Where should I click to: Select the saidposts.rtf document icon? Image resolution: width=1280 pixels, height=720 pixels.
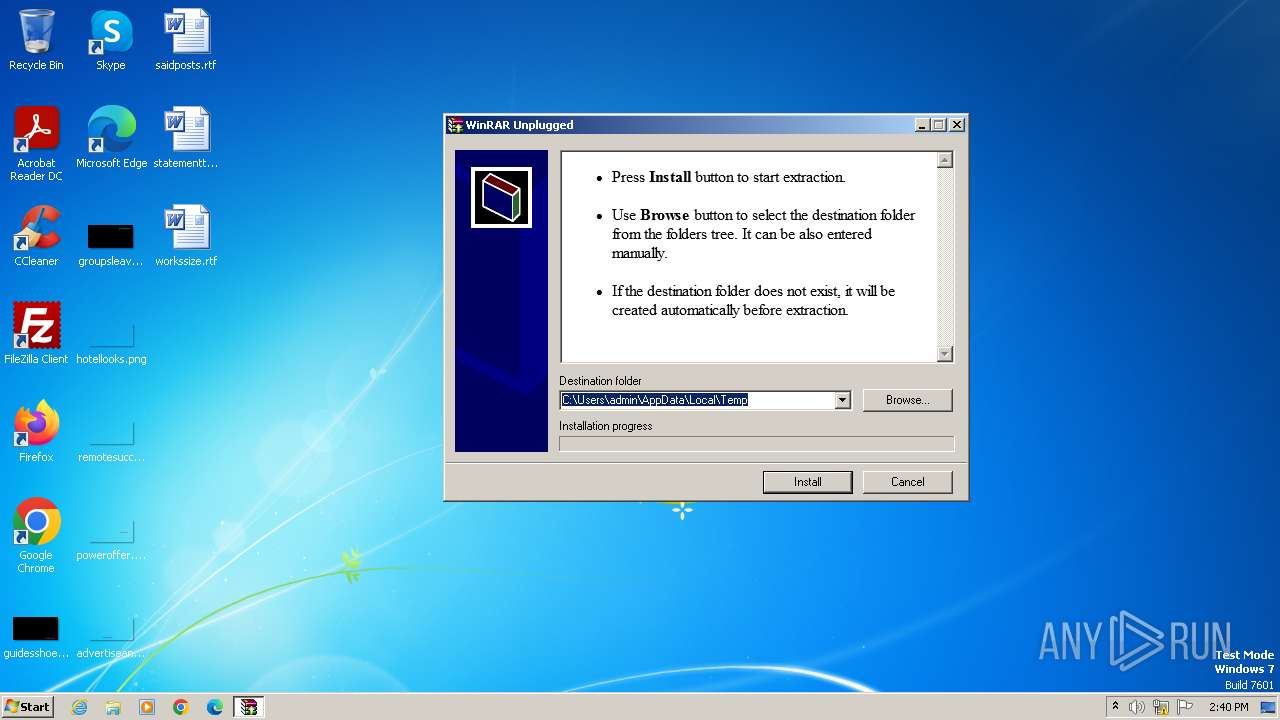tap(186, 40)
